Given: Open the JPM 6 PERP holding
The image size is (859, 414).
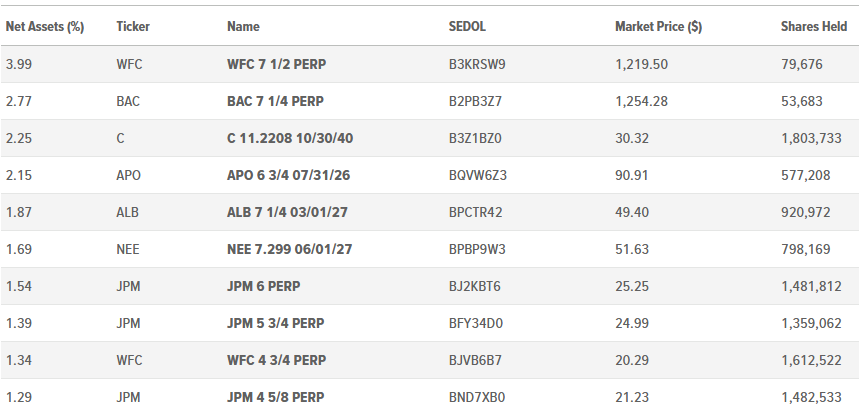Looking at the screenshot, I should (x=264, y=286).
